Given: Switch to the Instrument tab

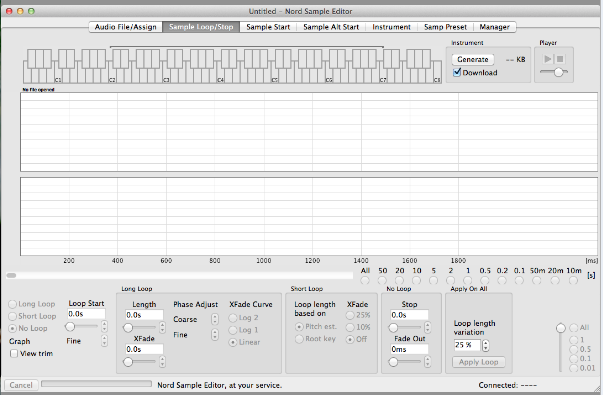Looking at the screenshot, I should pyautogui.click(x=391, y=27).
